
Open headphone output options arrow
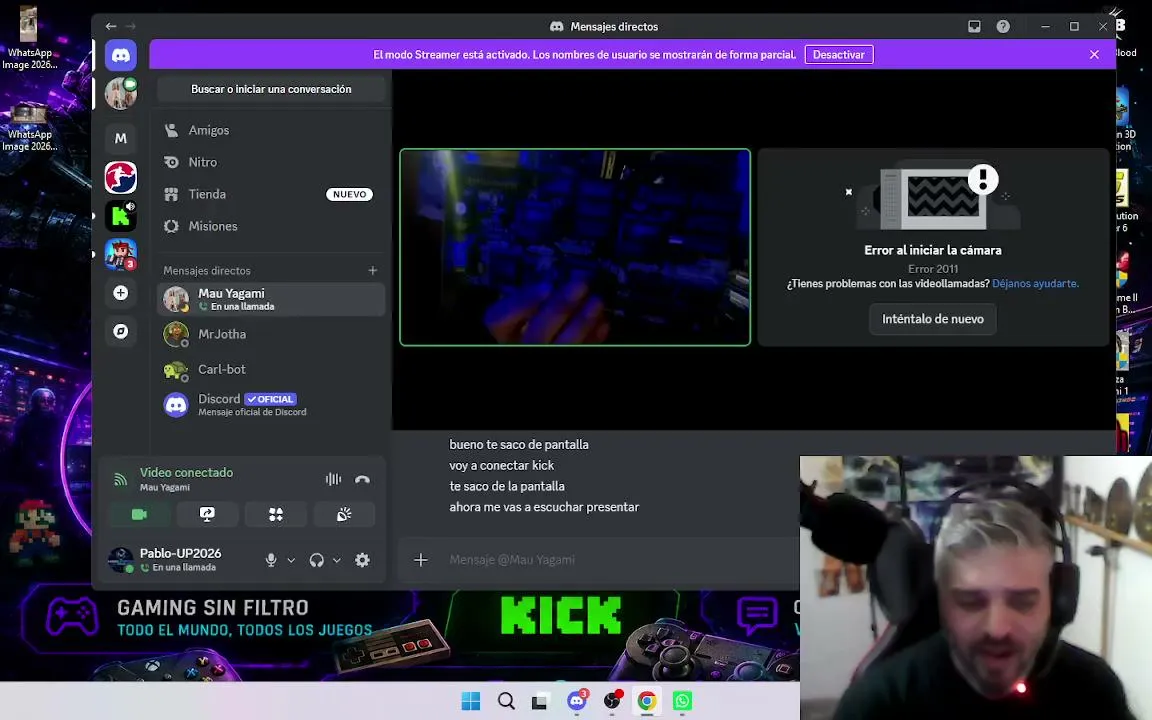[336, 560]
